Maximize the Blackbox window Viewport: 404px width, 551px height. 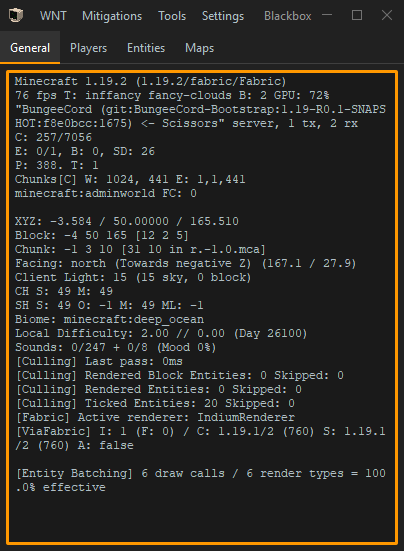[x=357, y=15]
